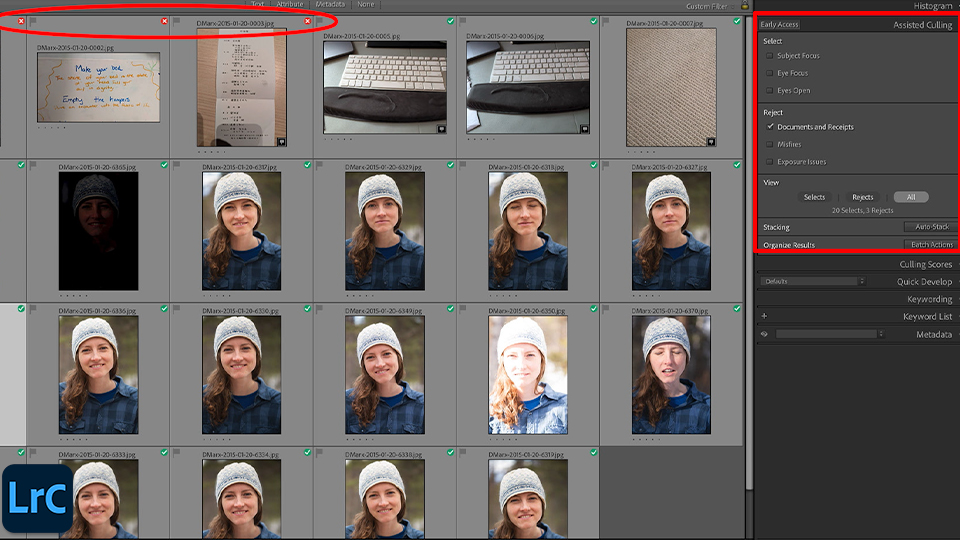Uncheck Documents and Receipts
The height and width of the screenshot is (540, 960).
[x=770, y=127]
